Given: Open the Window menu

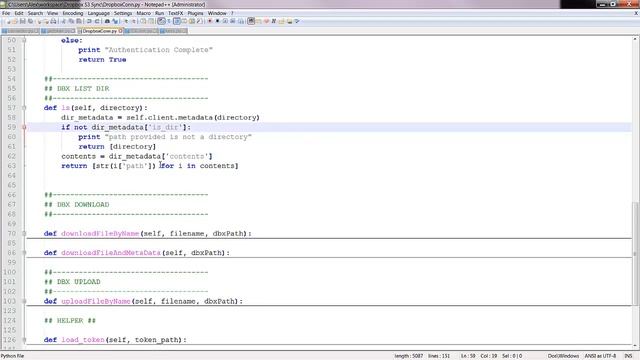Looking at the screenshot, I should pyautogui.click(x=217, y=13).
